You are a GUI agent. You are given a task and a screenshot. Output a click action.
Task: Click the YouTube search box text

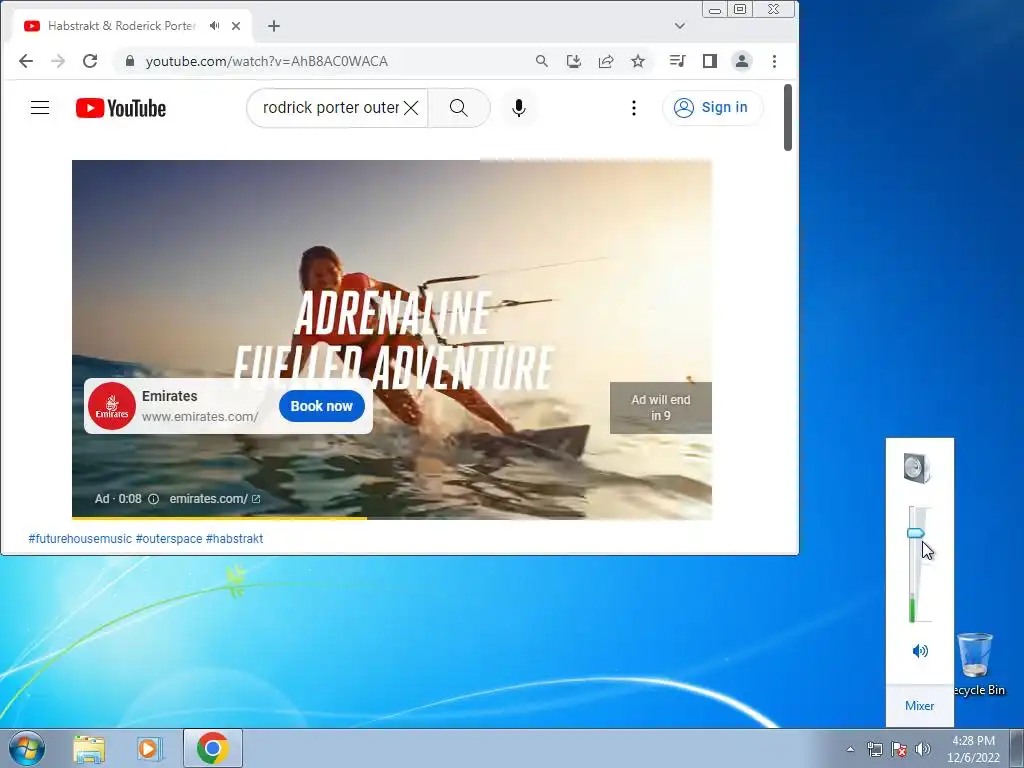330,108
